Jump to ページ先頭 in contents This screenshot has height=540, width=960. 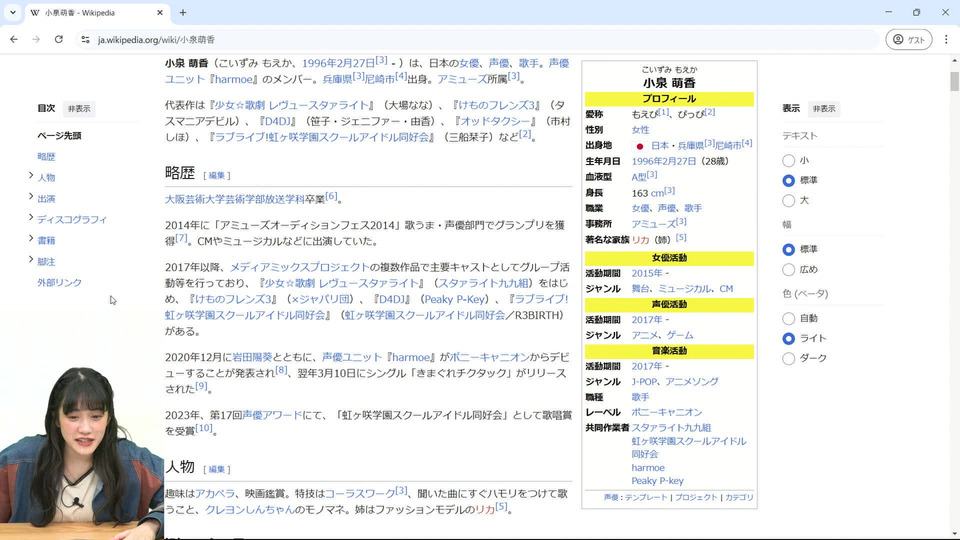(59, 135)
